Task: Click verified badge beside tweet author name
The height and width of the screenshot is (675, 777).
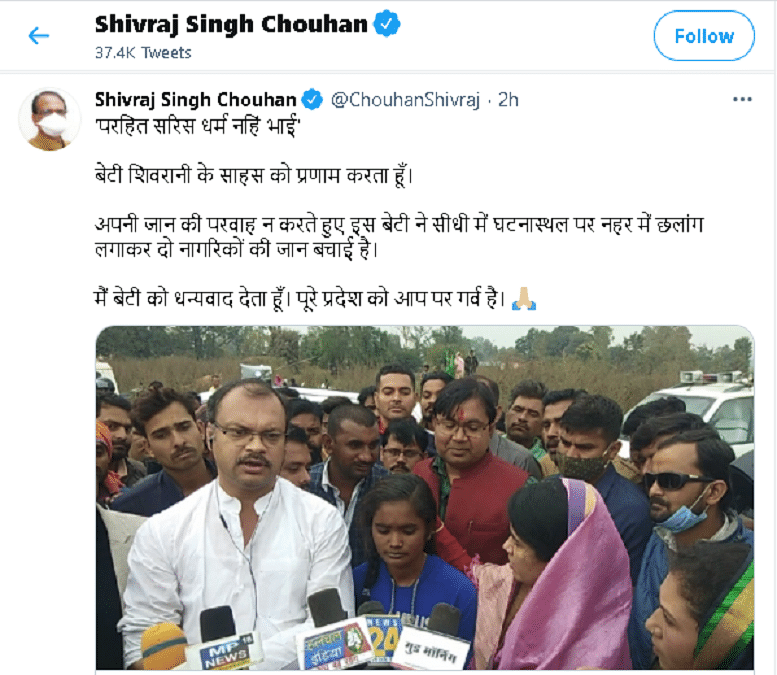Action: 312,100
